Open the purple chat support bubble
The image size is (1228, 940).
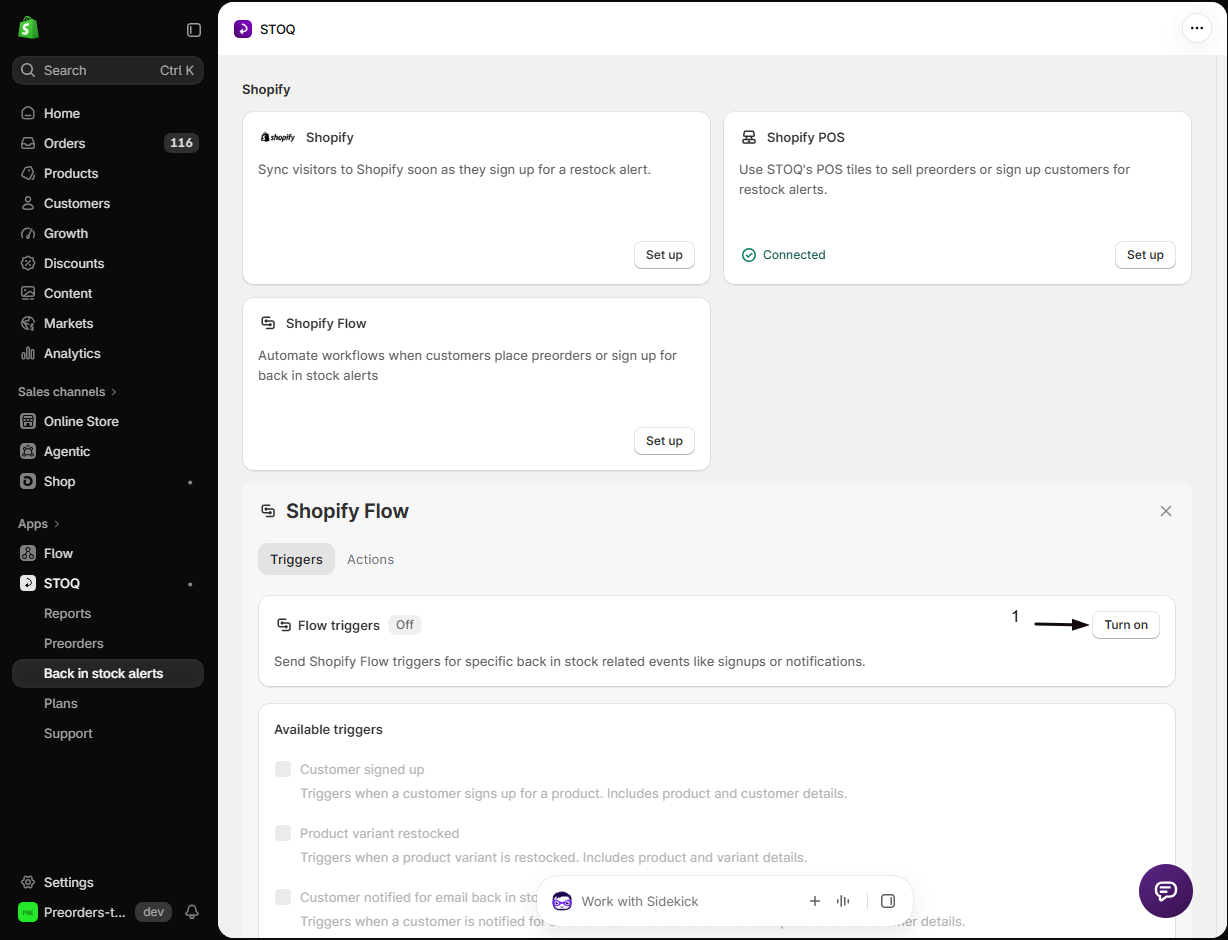1166,891
